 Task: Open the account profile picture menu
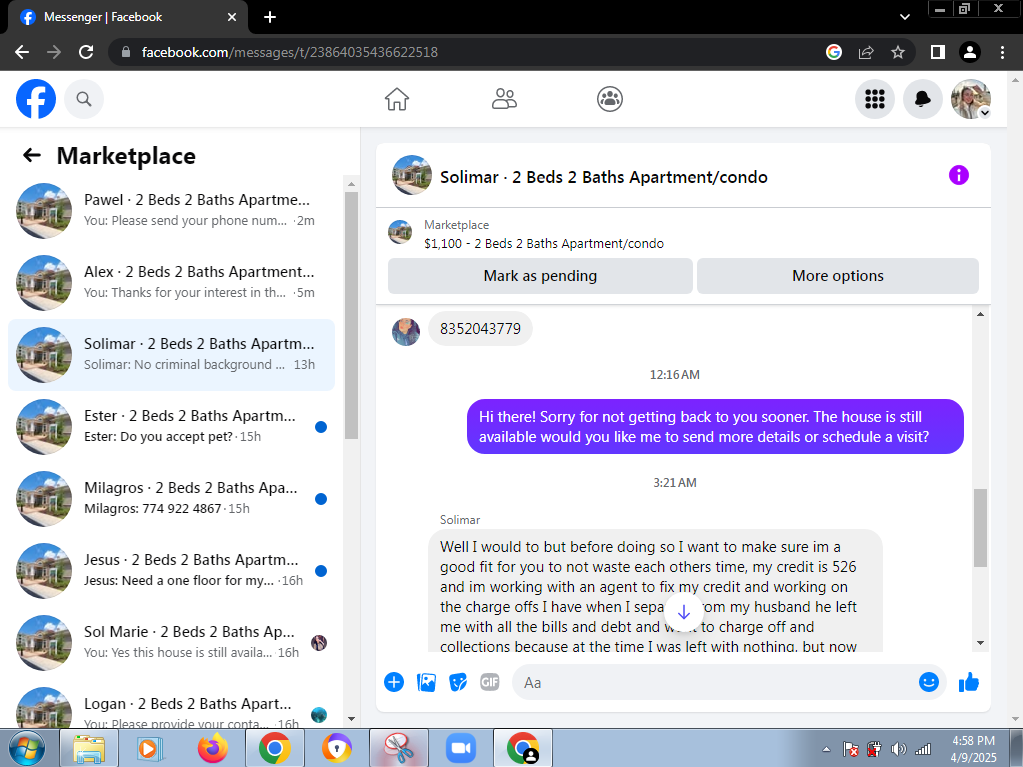point(971,99)
